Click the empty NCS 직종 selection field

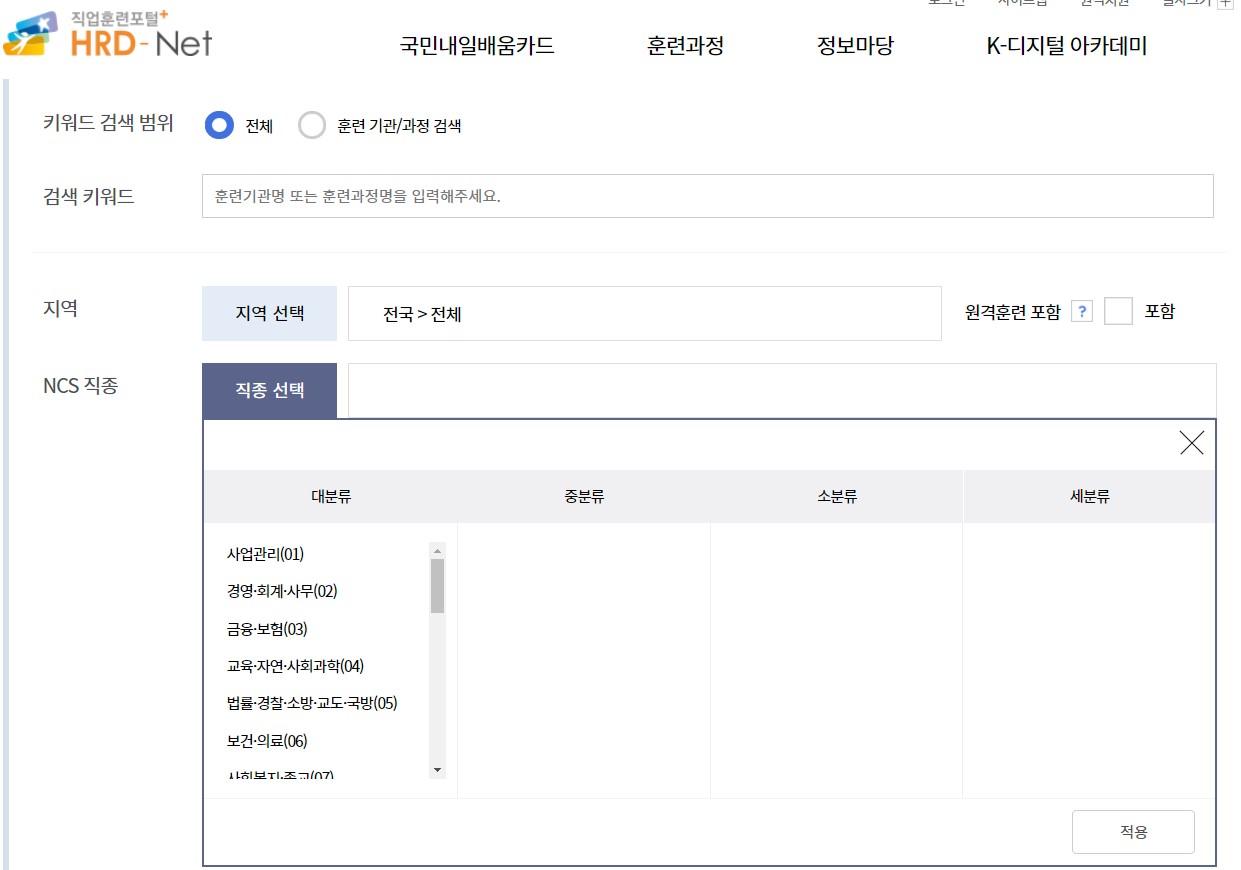(782, 391)
